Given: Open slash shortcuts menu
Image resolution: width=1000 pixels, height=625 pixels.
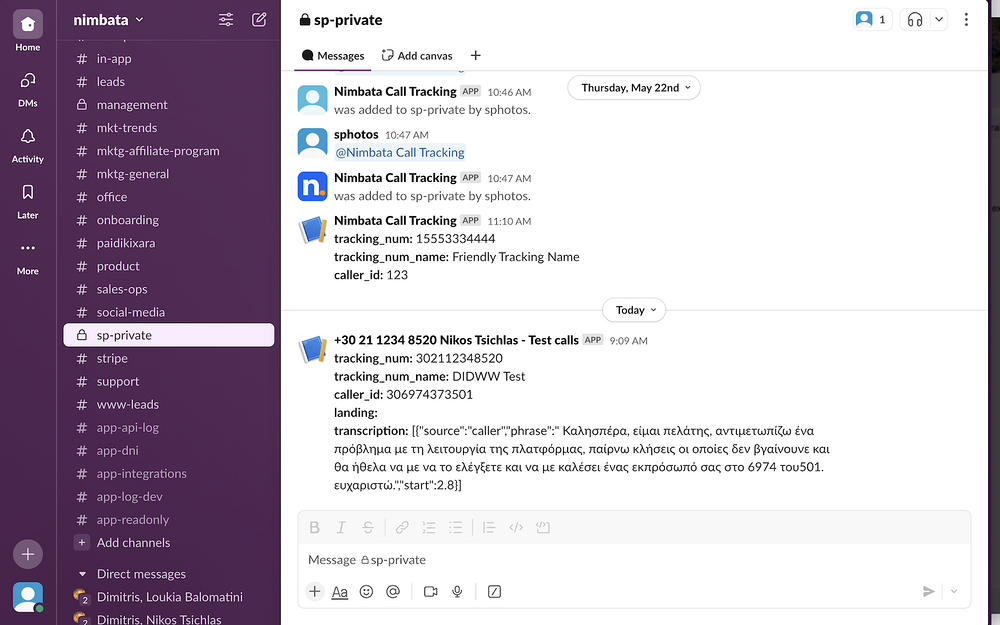Looking at the screenshot, I should point(494,592).
